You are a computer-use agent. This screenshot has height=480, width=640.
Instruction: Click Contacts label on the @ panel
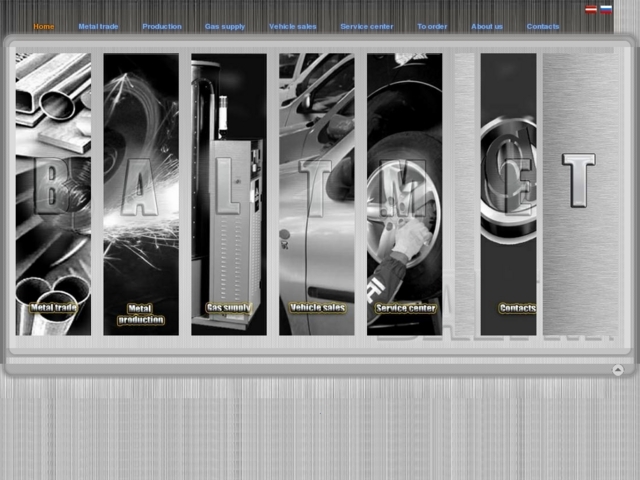(517, 308)
